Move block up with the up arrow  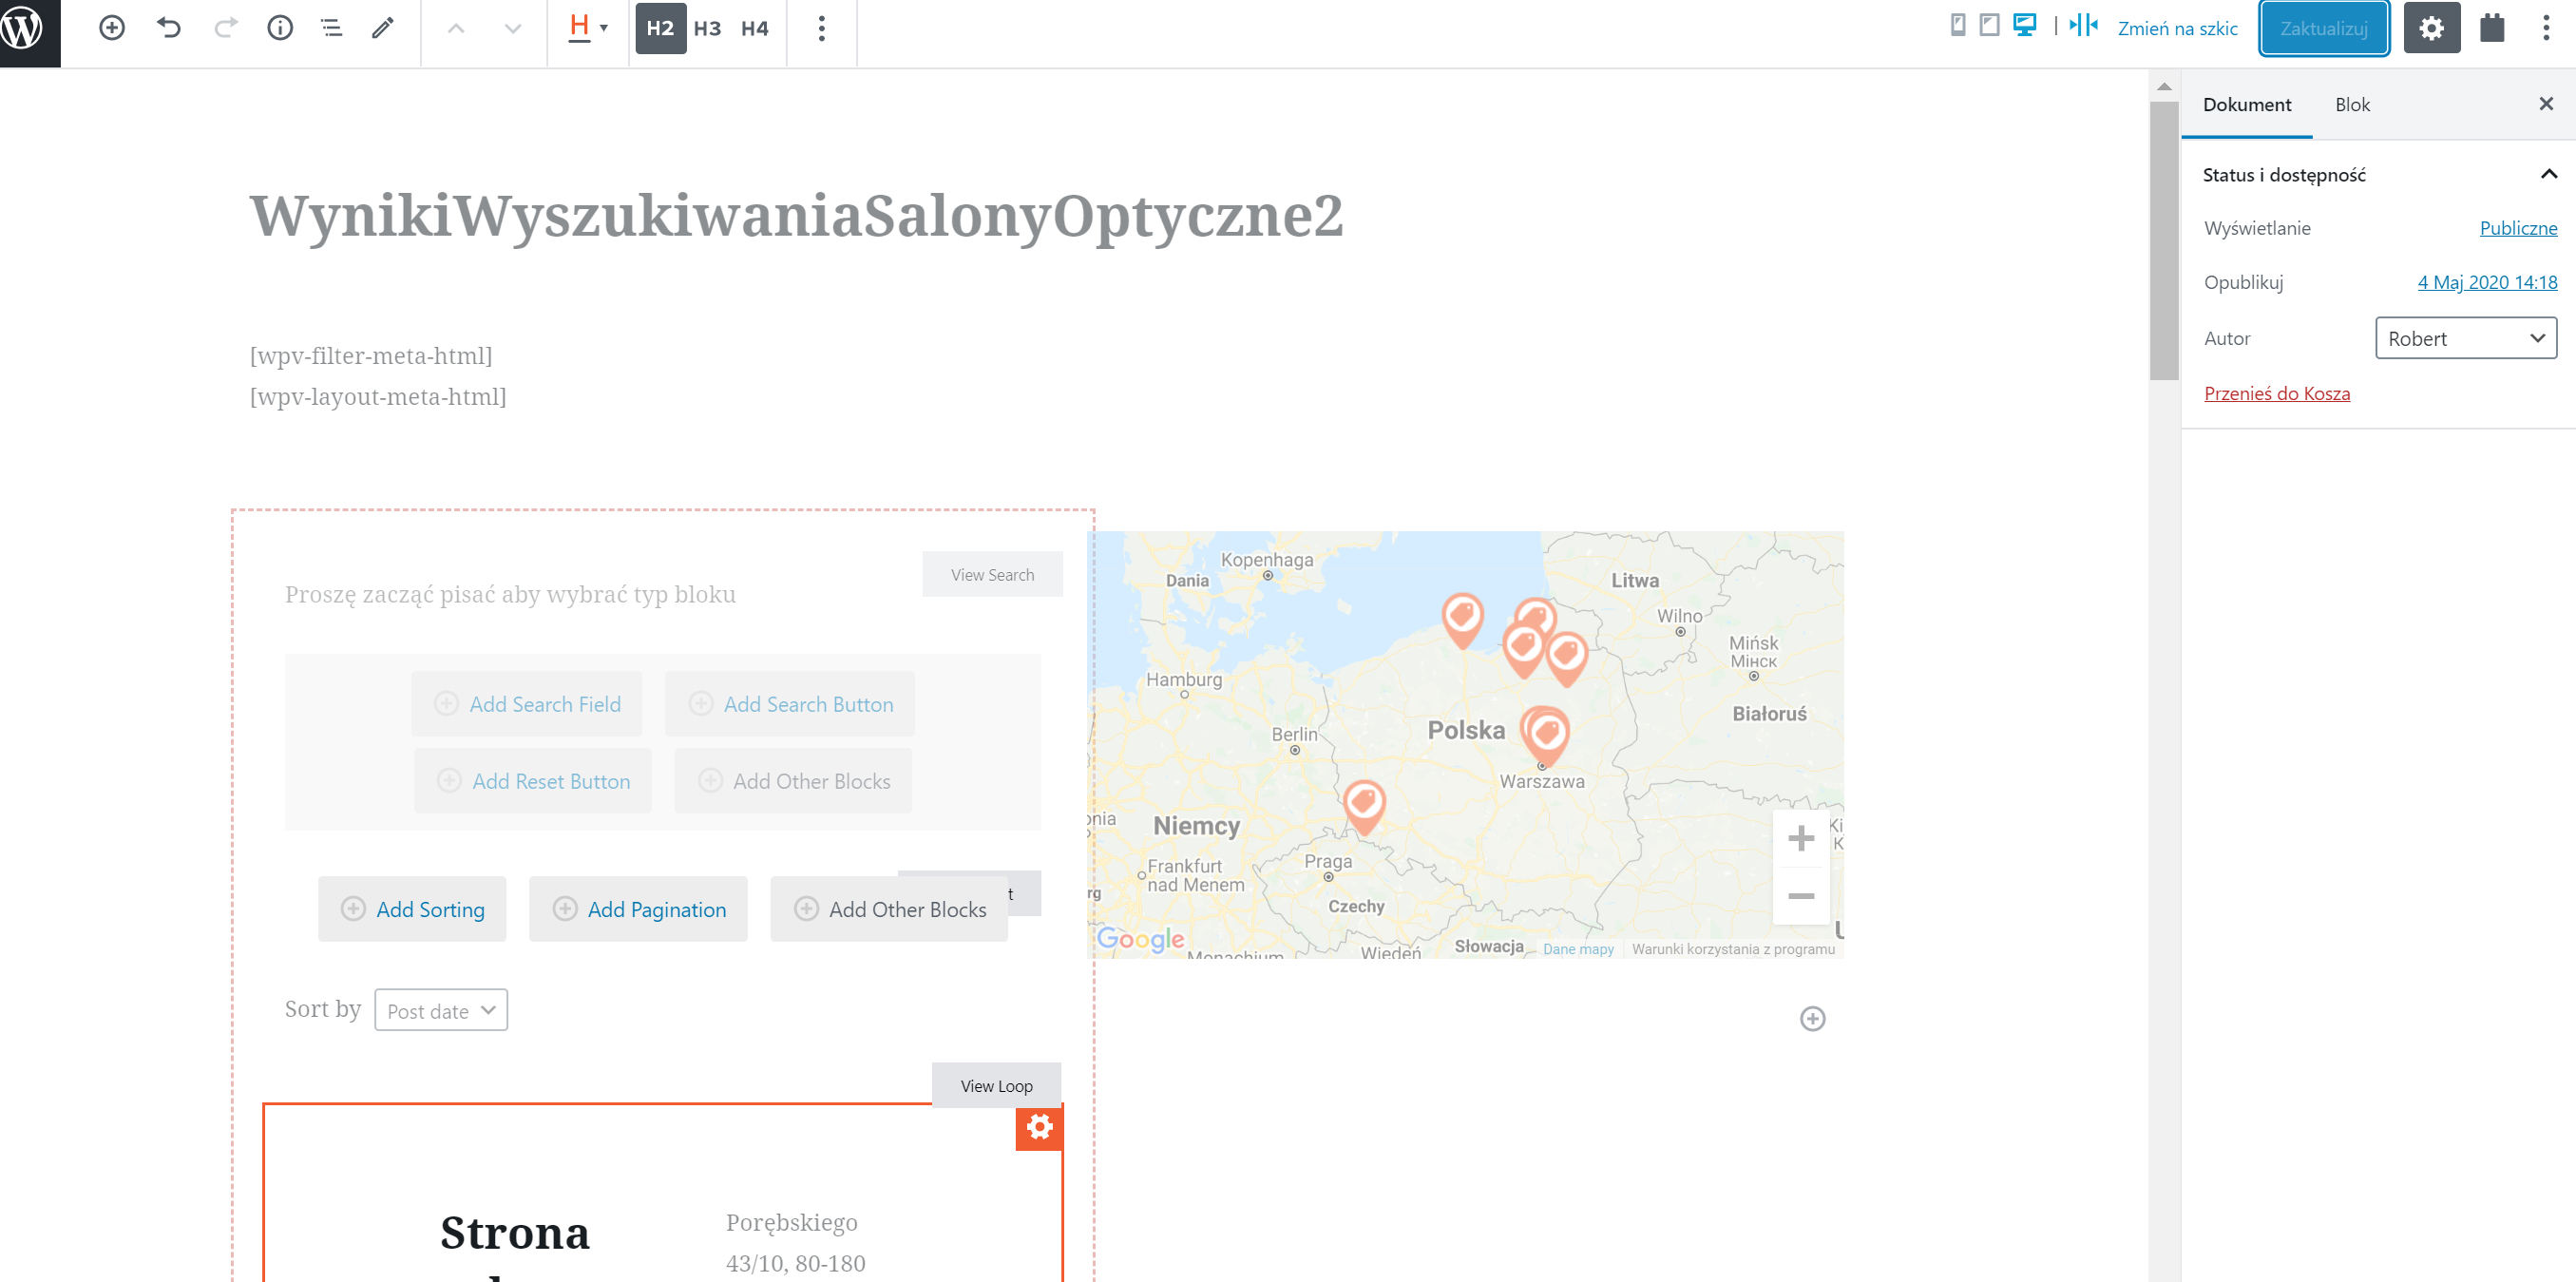456,28
